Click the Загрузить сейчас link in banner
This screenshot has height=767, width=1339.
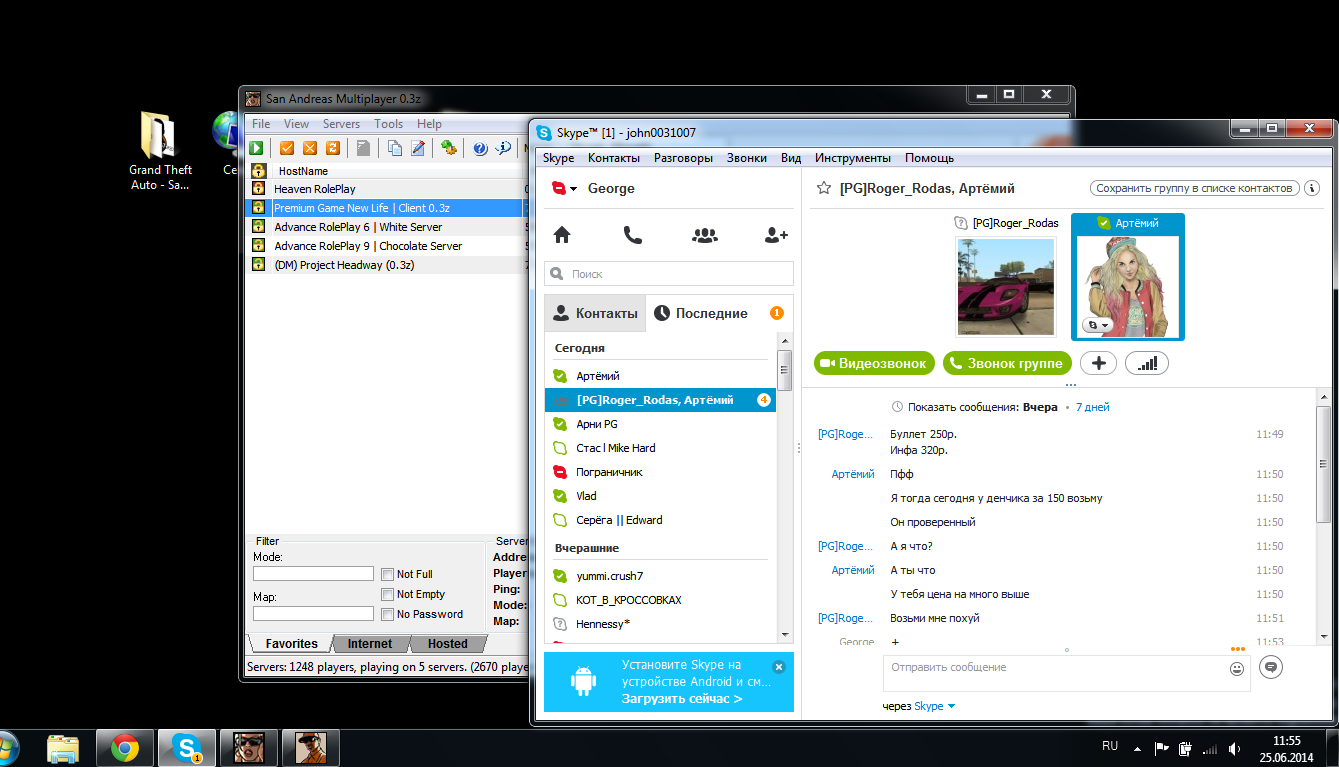pos(682,698)
